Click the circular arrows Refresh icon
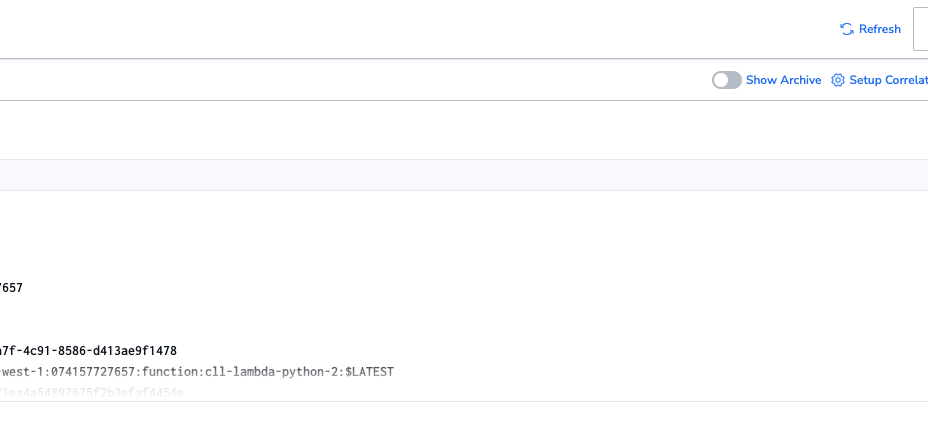The width and height of the screenshot is (928, 422). click(847, 29)
